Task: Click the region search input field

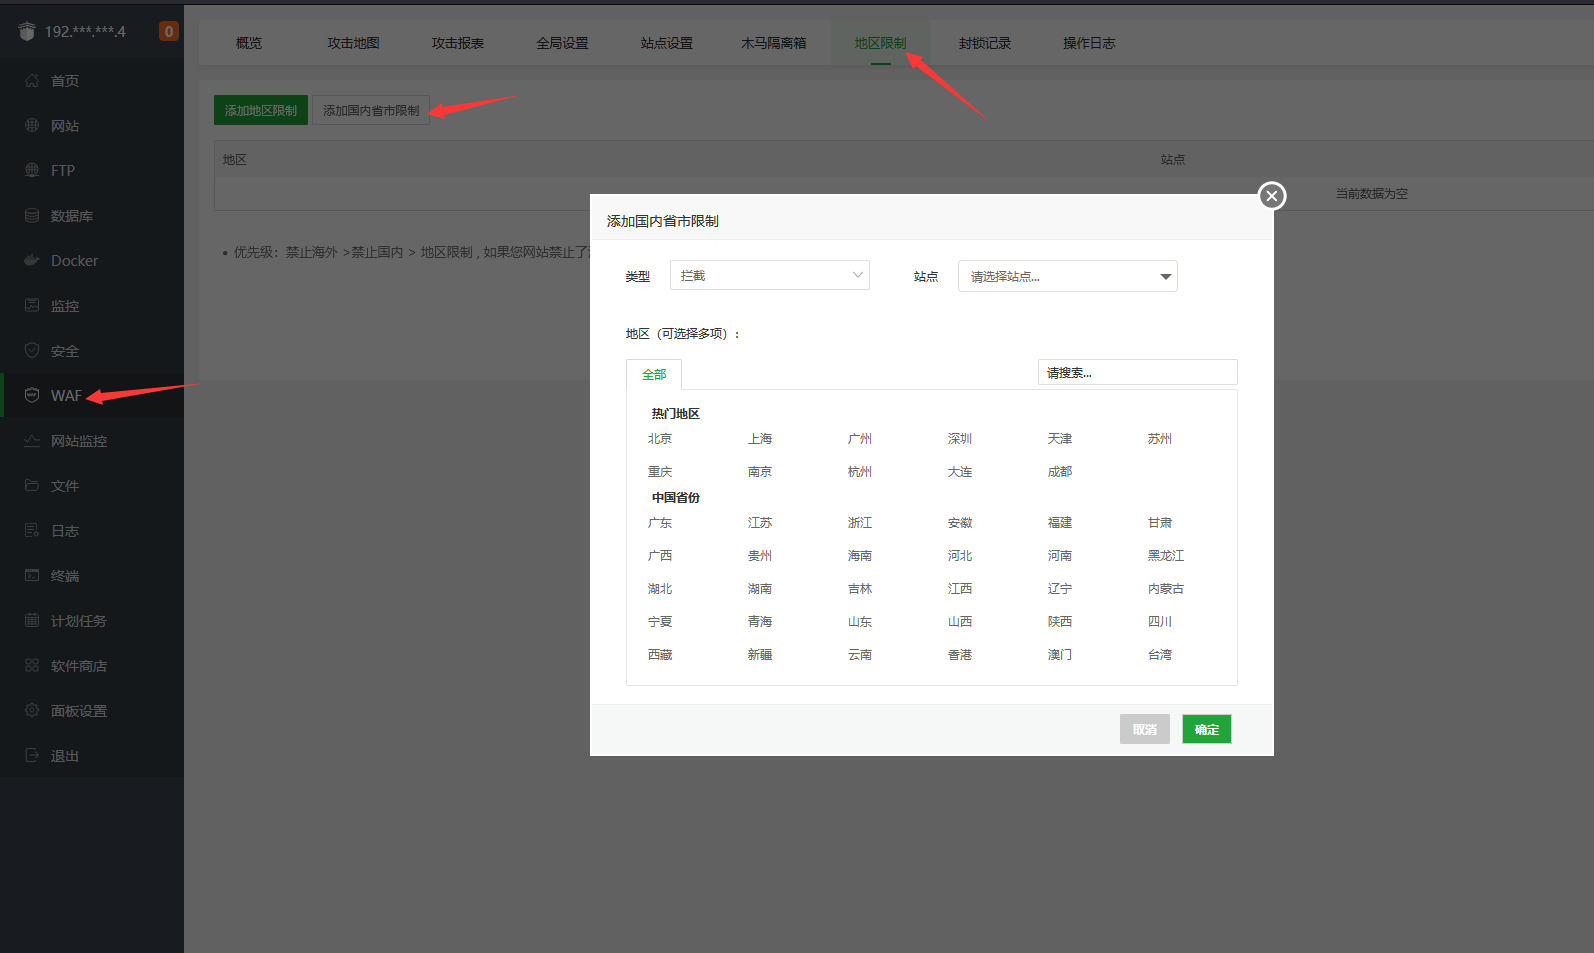Action: pos(1137,372)
